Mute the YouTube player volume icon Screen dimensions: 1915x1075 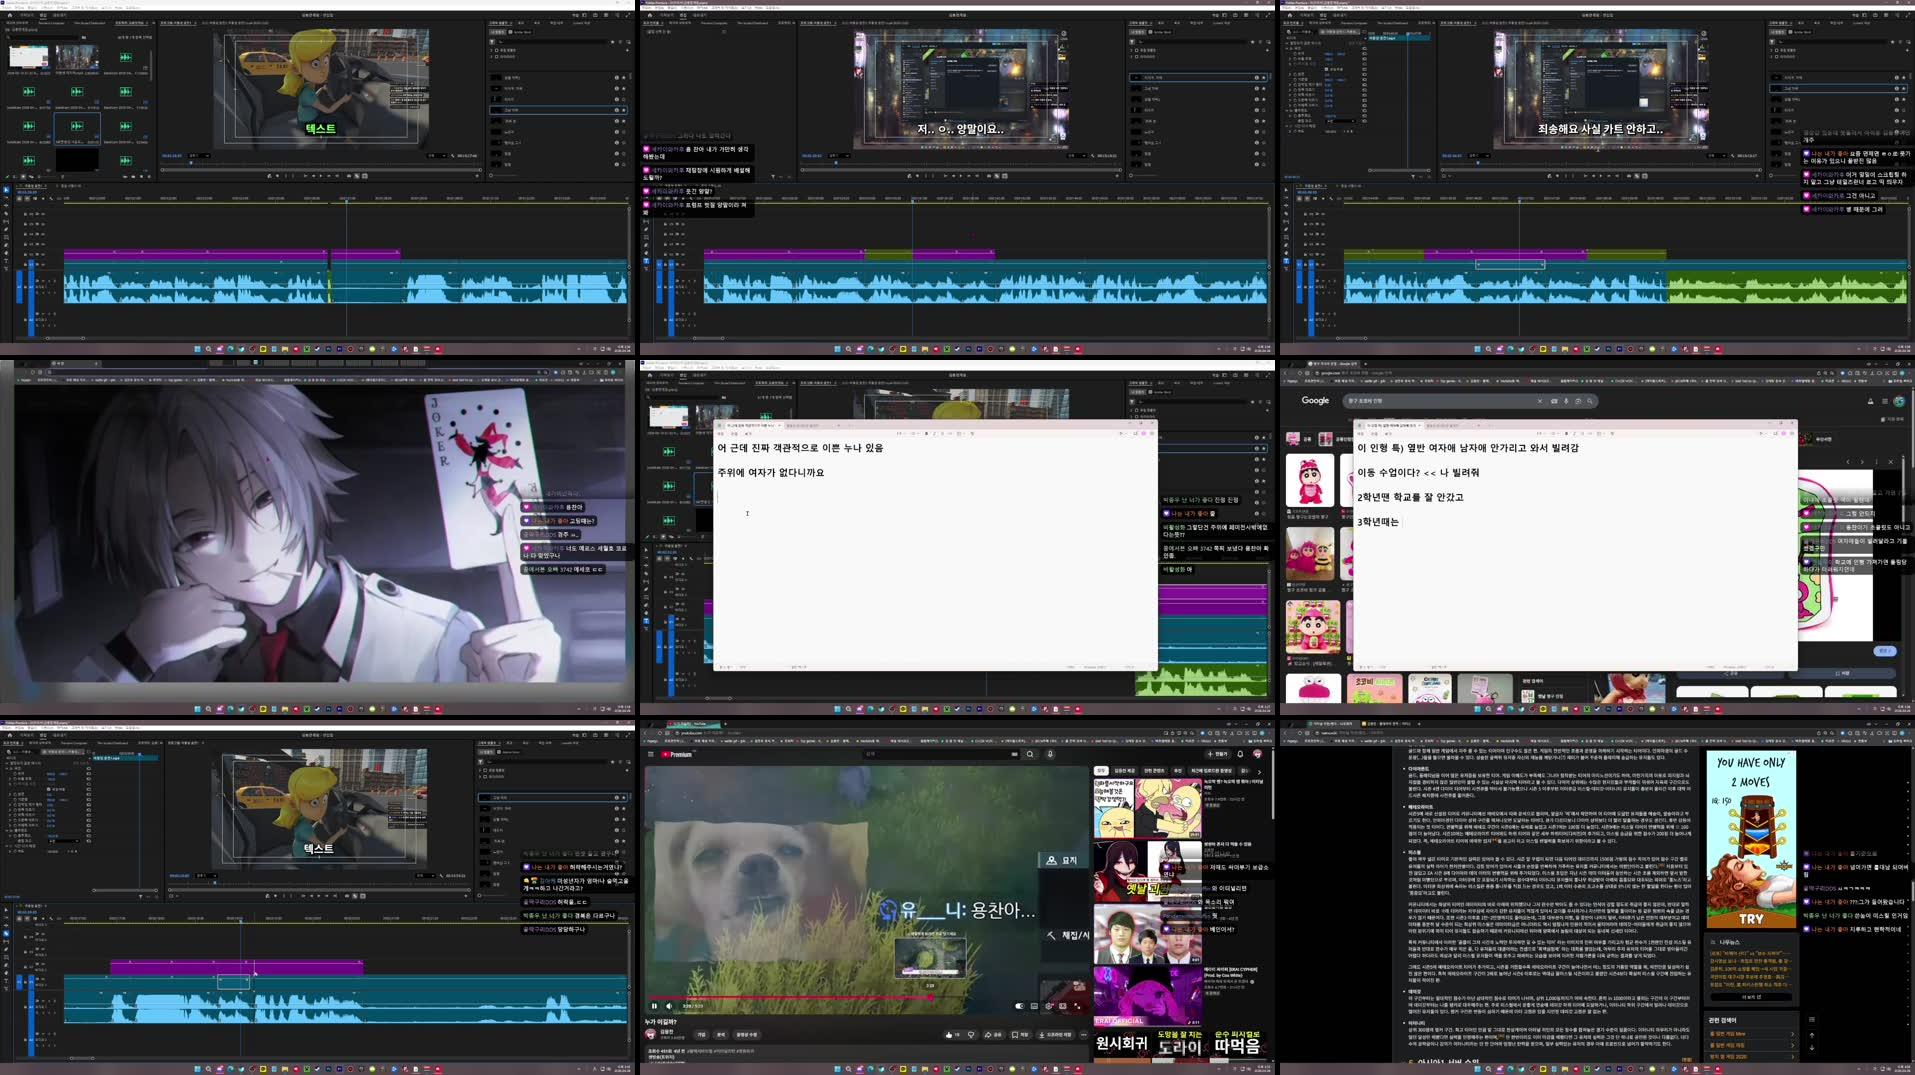pos(669,1006)
